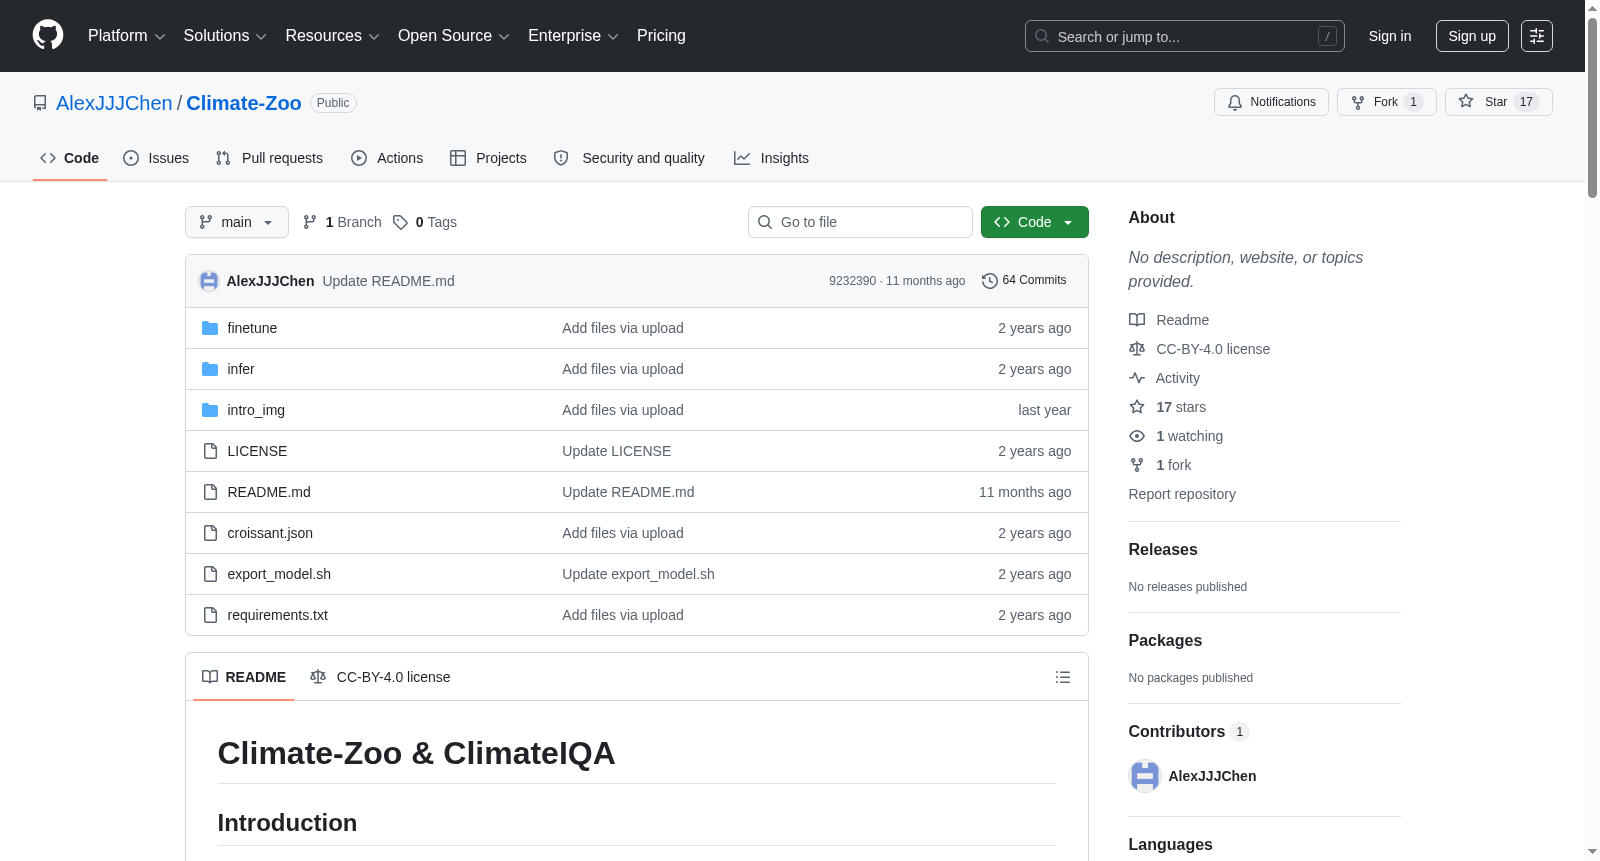The height and width of the screenshot is (861, 1600).
Task: Fork the Climate-Zoo repository
Action: tap(1386, 102)
